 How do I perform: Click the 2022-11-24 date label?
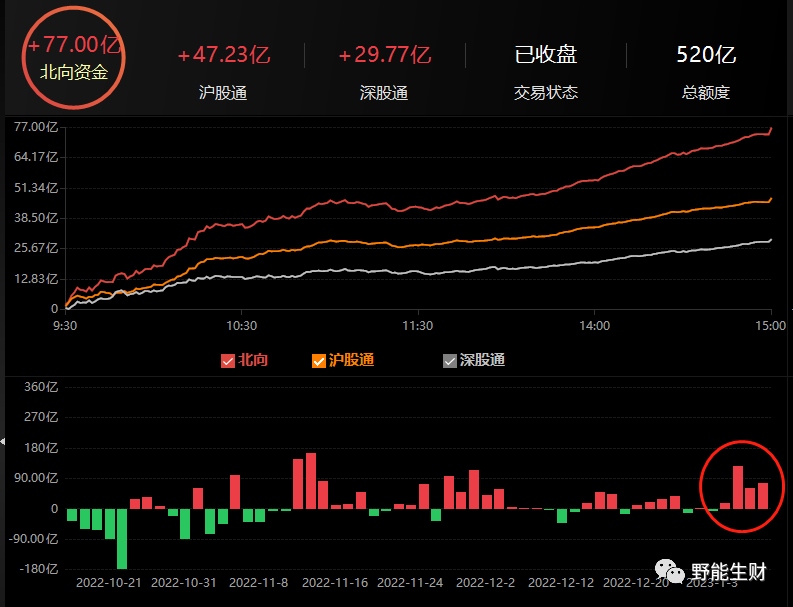410,583
